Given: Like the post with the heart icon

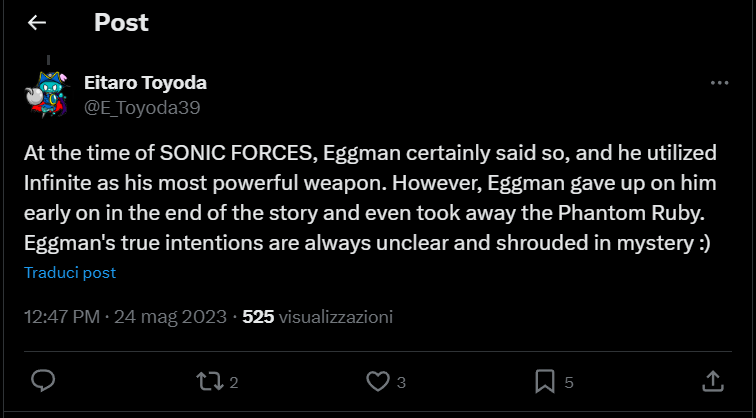Looking at the screenshot, I should click(377, 380).
